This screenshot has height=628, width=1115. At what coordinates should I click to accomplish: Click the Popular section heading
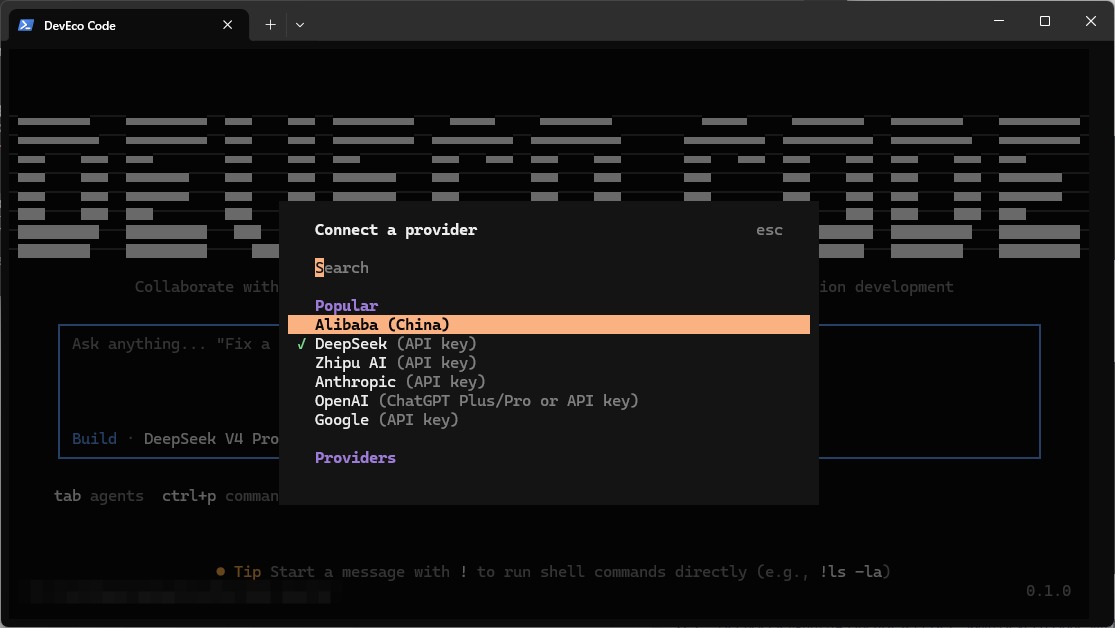point(346,306)
